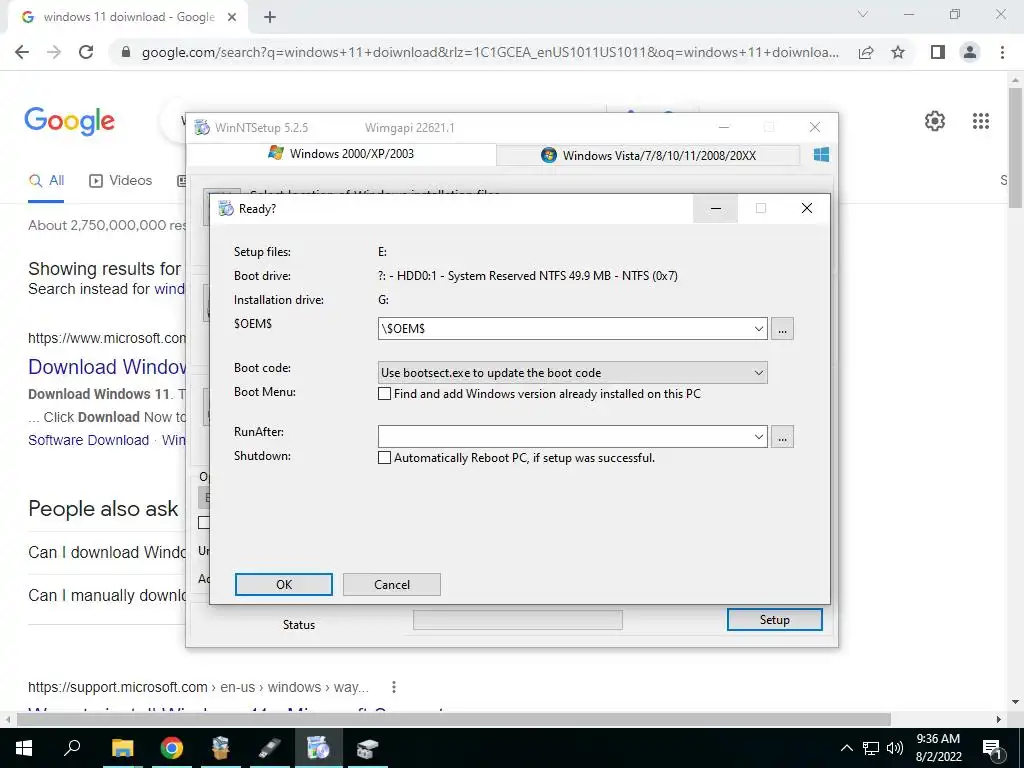Open the package box taskbar app
The height and width of the screenshot is (768, 1024).
point(221,748)
